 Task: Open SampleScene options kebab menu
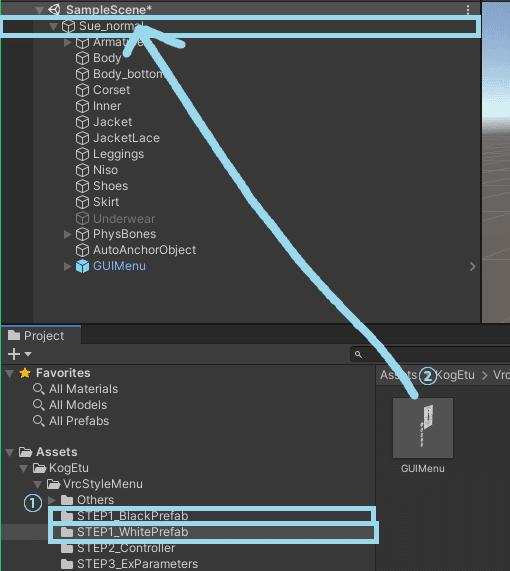pos(468,10)
